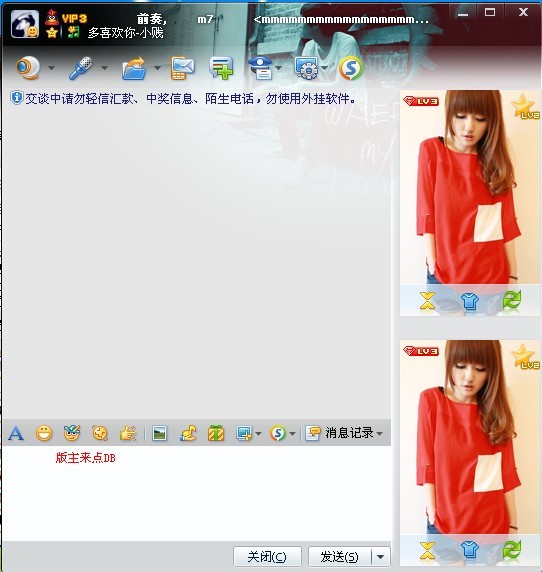The height and width of the screenshot is (572, 542).
Task: Click the security notice info shield icon
Action: 16,98
